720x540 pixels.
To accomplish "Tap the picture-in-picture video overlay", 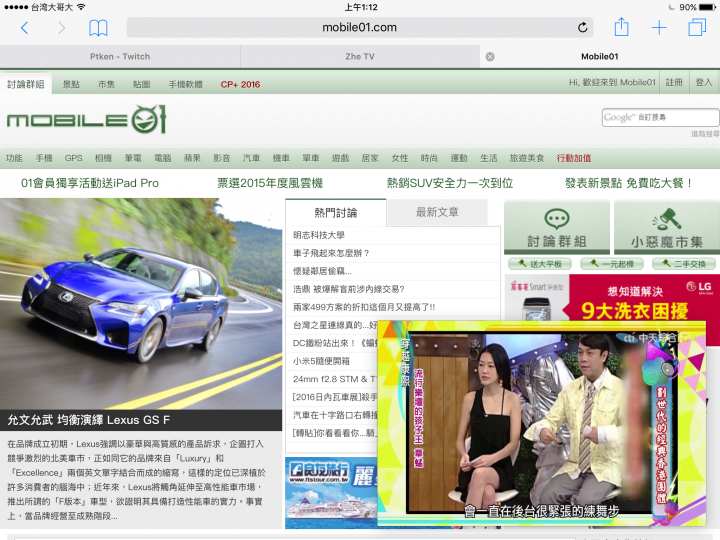I will (541, 423).
